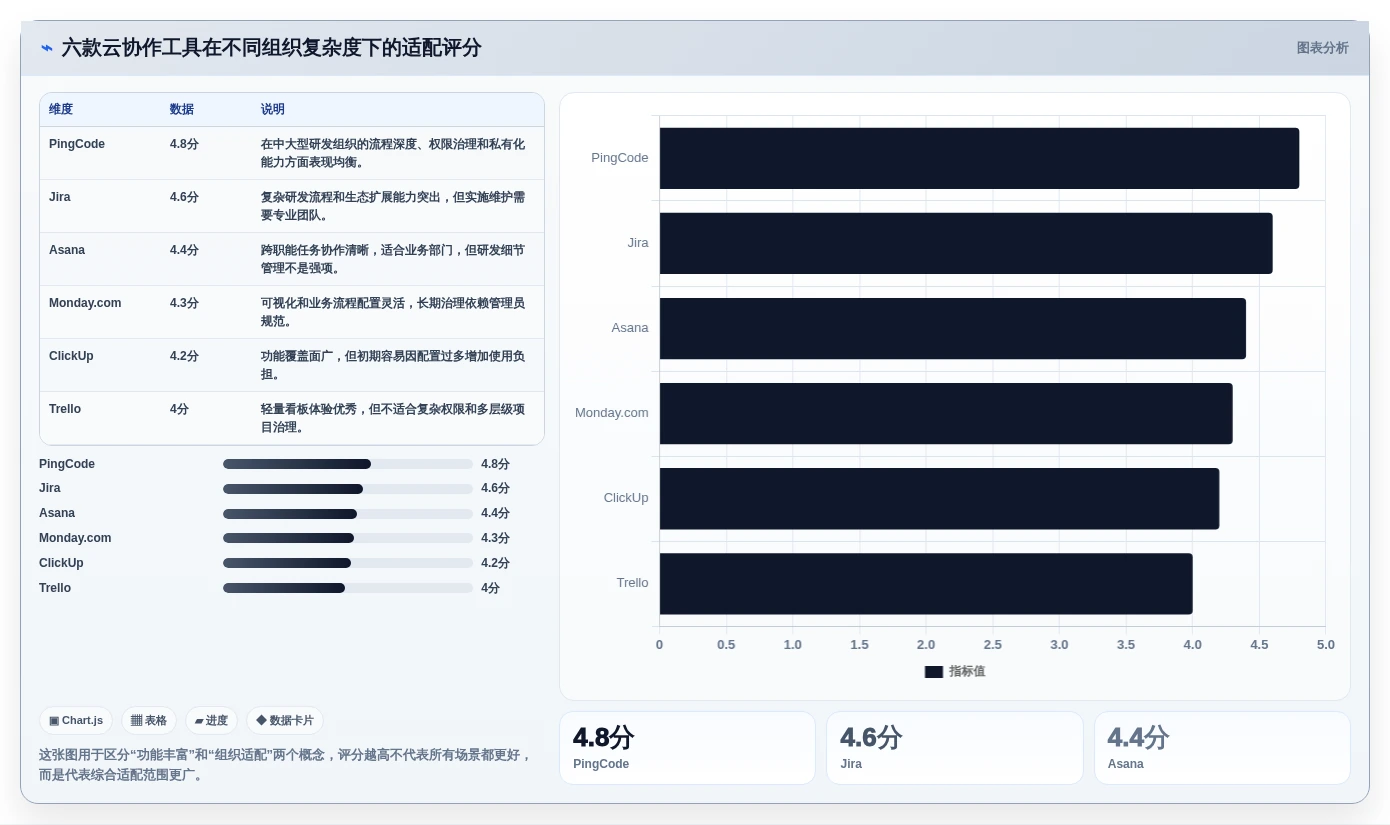The width and height of the screenshot is (1390, 825).
Task: Click the Jira bar in the chart
Action: click(x=966, y=243)
